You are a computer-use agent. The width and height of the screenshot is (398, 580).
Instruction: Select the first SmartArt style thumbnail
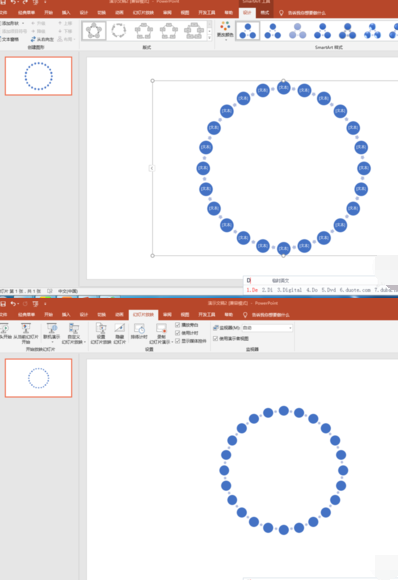(x=247, y=31)
